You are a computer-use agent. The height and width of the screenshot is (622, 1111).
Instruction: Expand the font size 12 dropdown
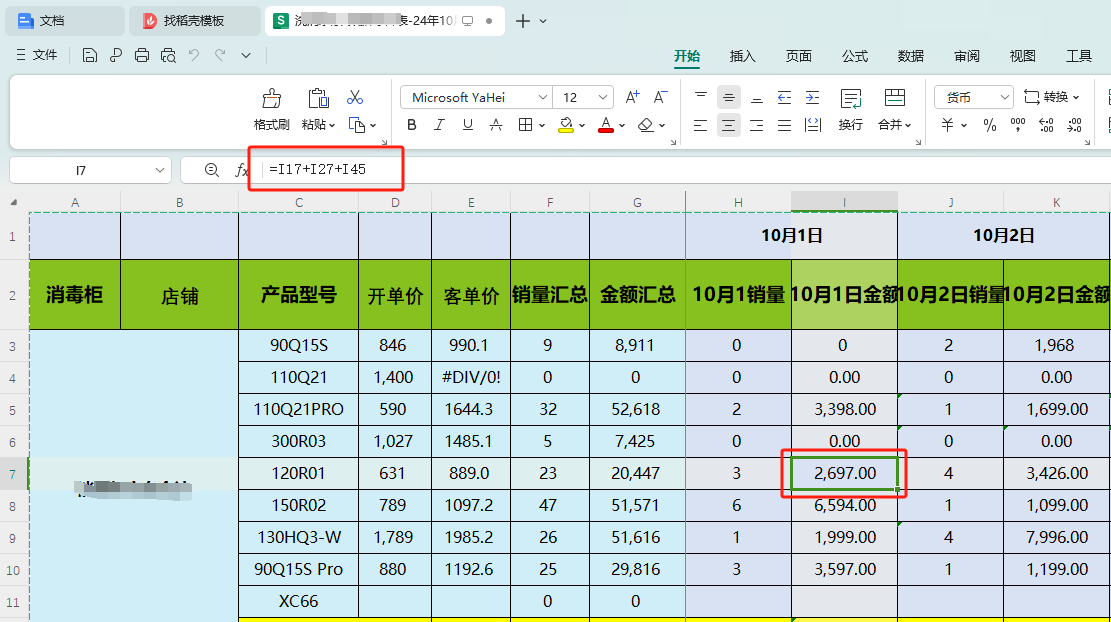pyautogui.click(x=603, y=97)
